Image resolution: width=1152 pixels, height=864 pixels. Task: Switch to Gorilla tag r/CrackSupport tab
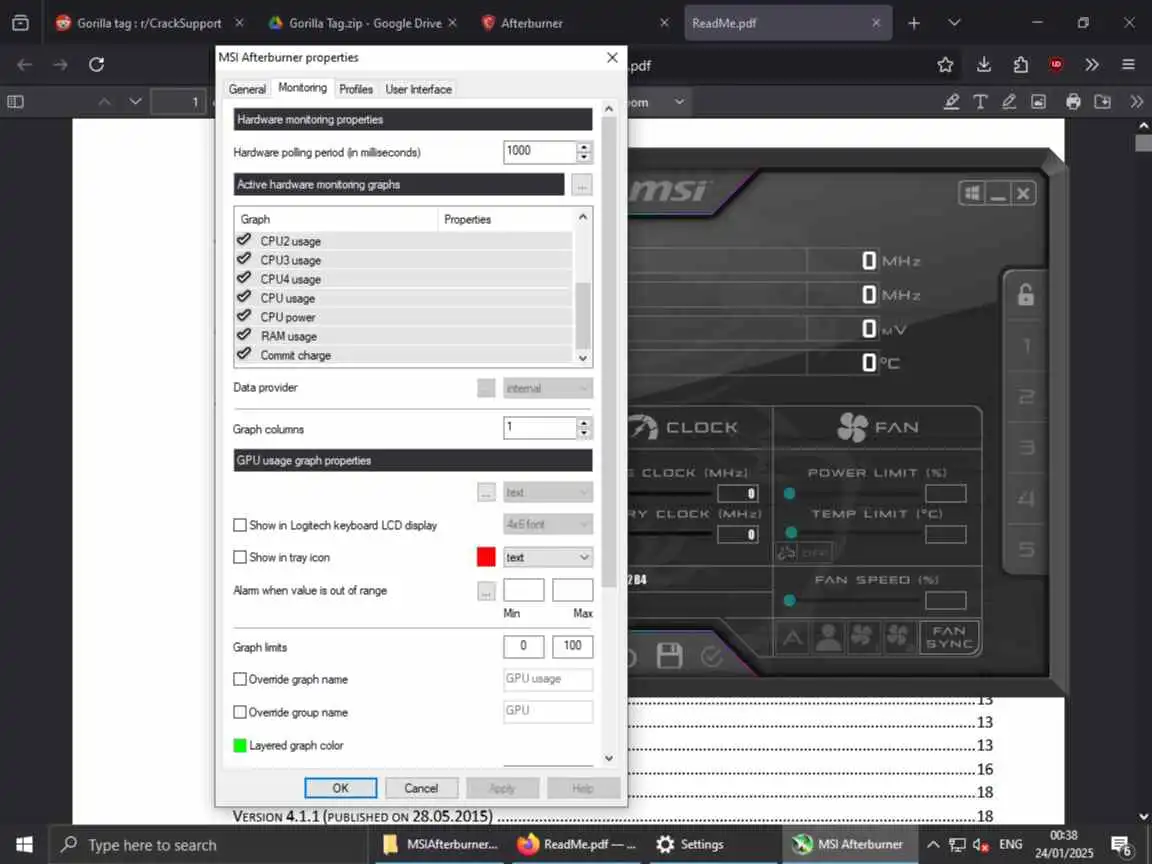click(148, 23)
